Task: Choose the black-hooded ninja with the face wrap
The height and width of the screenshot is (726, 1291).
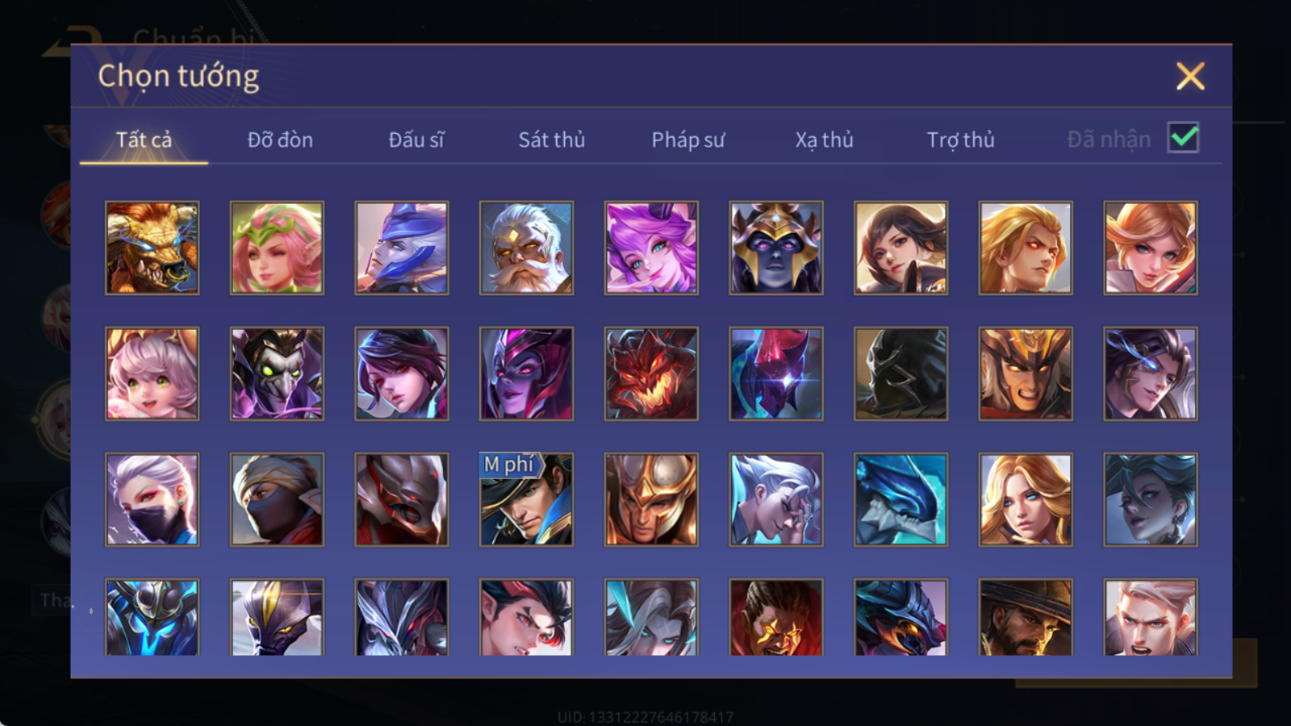Action: 277,500
